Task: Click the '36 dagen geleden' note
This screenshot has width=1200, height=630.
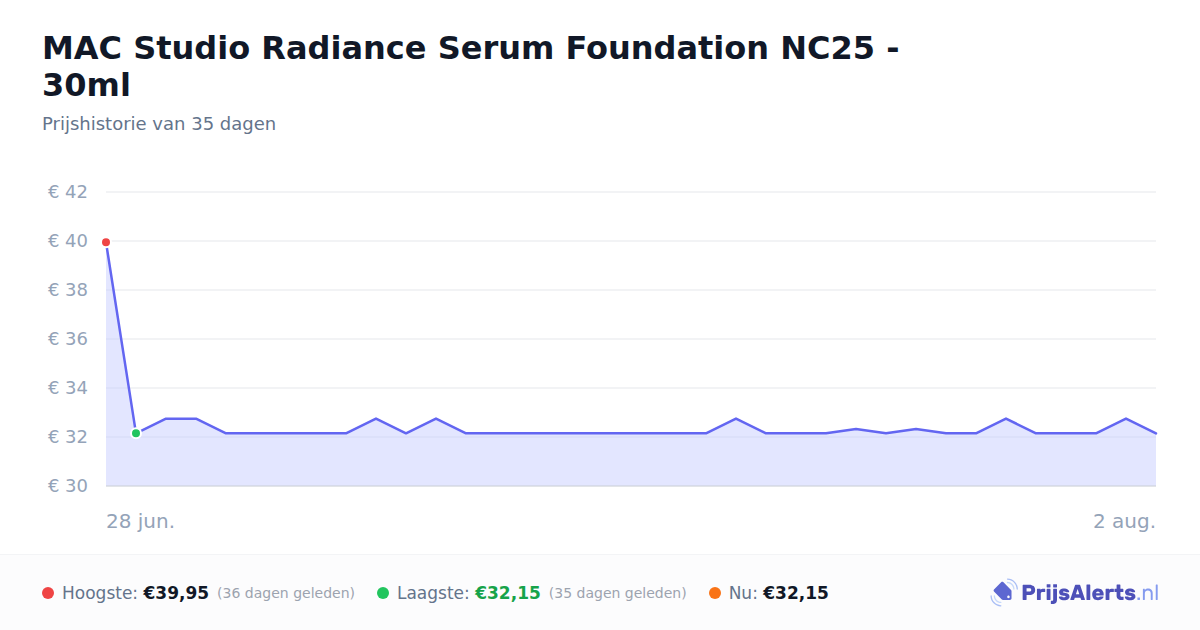Action: [286, 593]
